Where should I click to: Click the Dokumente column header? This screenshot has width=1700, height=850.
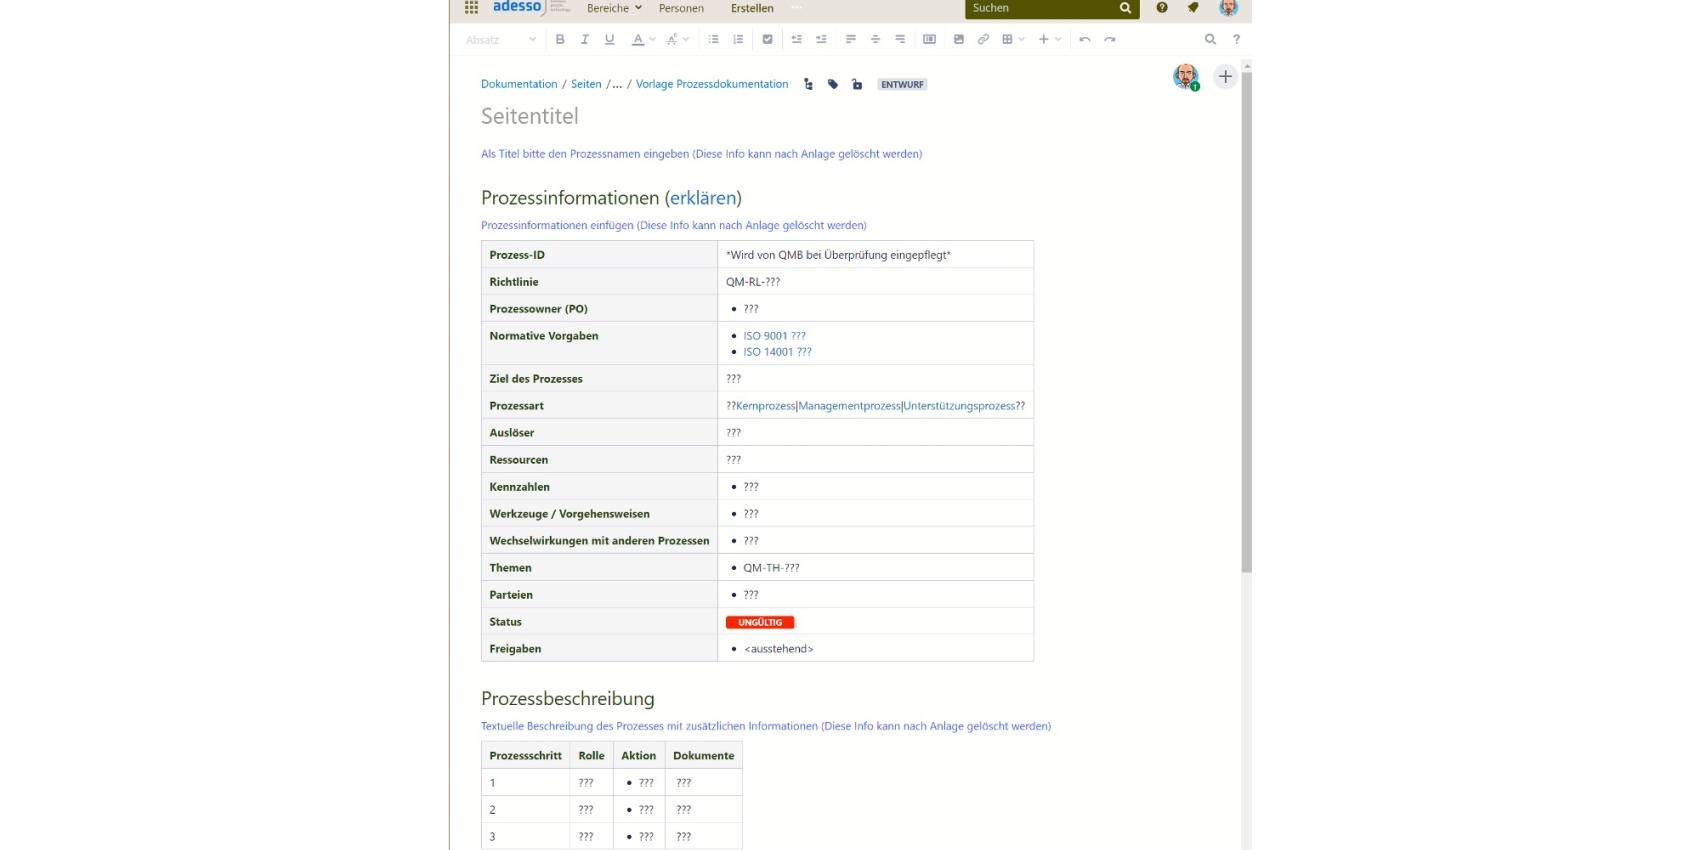tap(704, 756)
